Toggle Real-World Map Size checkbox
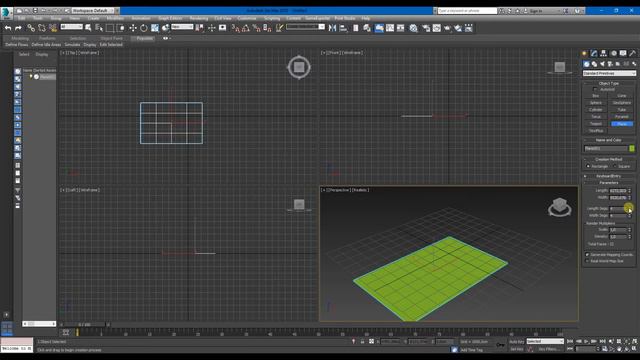Image resolution: width=640 pixels, height=360 pixels. 588,261
